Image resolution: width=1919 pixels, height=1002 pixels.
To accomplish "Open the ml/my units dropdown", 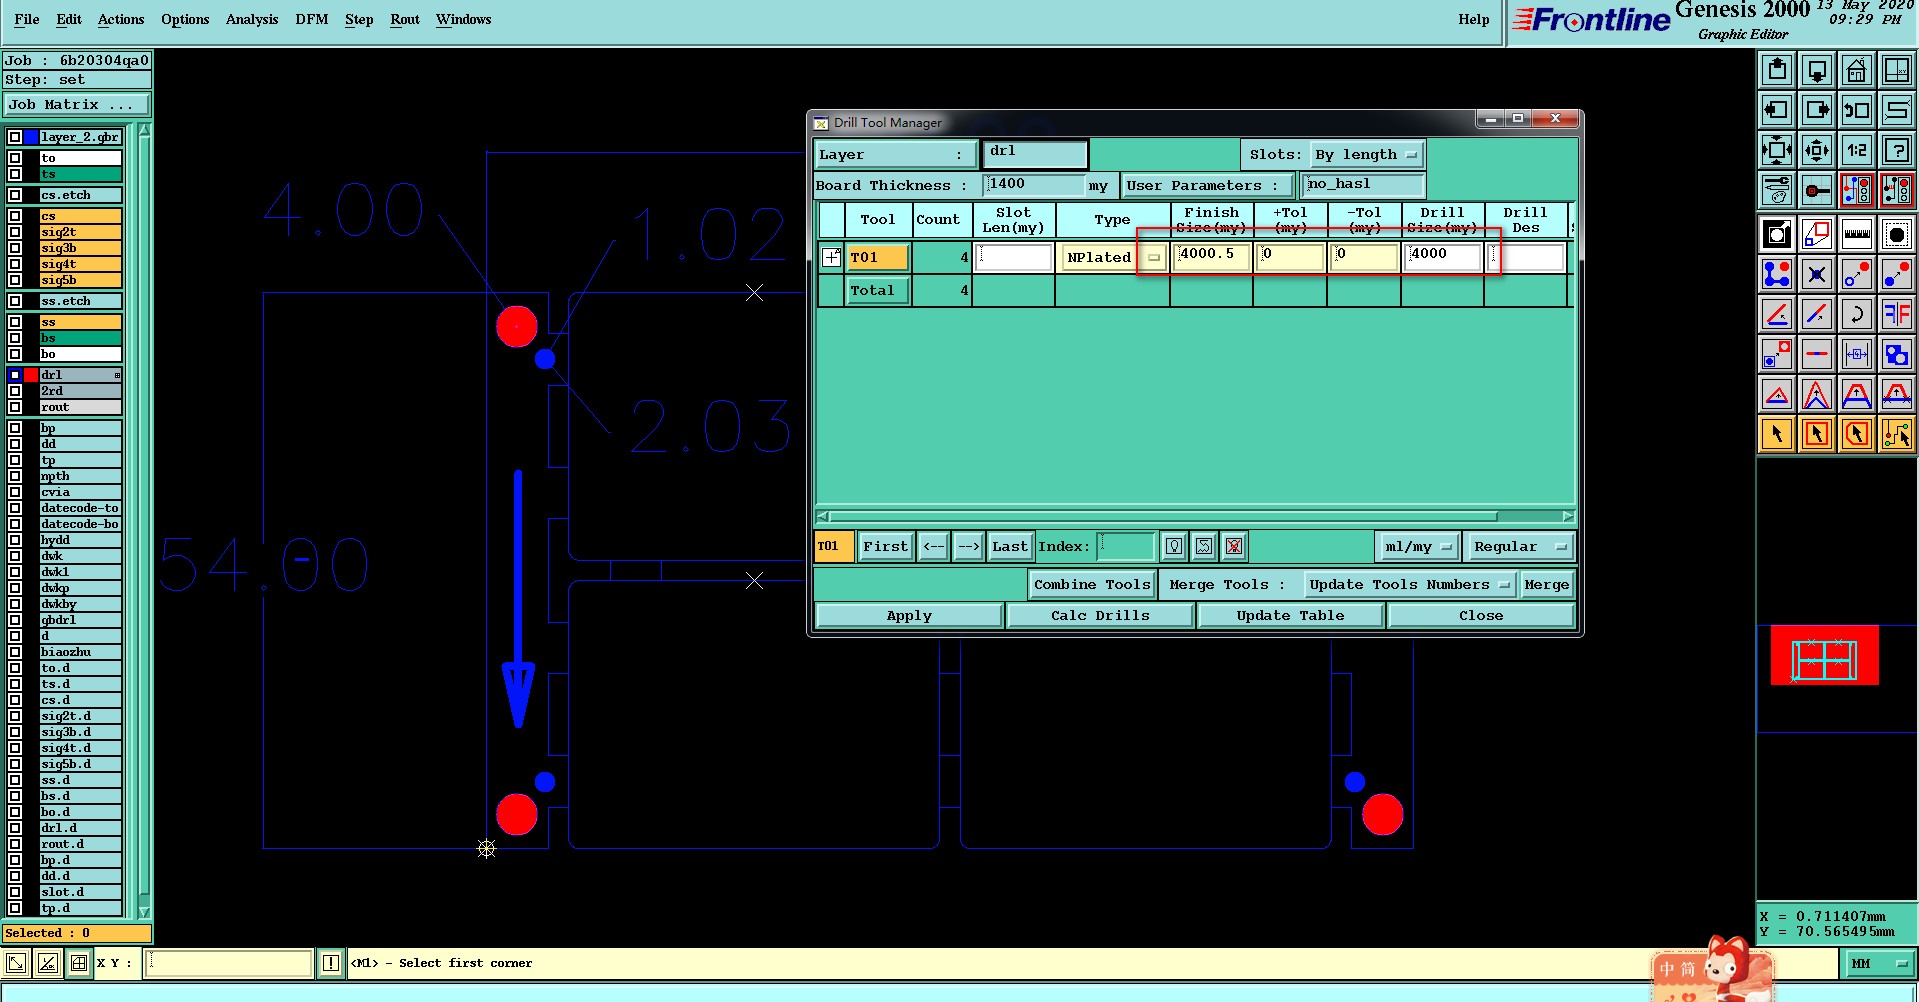I will click(x=1418, y=546).
